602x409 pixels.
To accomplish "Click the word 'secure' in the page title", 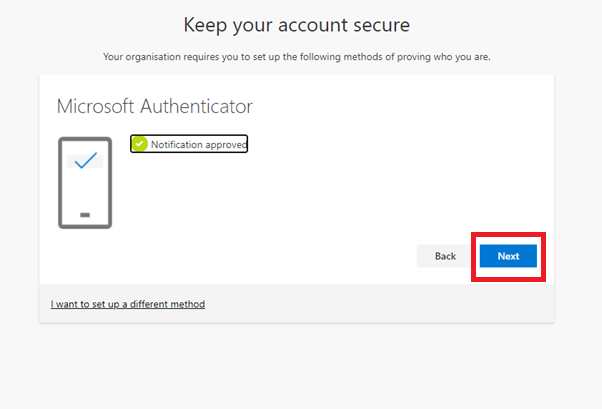I will (381, 25).
